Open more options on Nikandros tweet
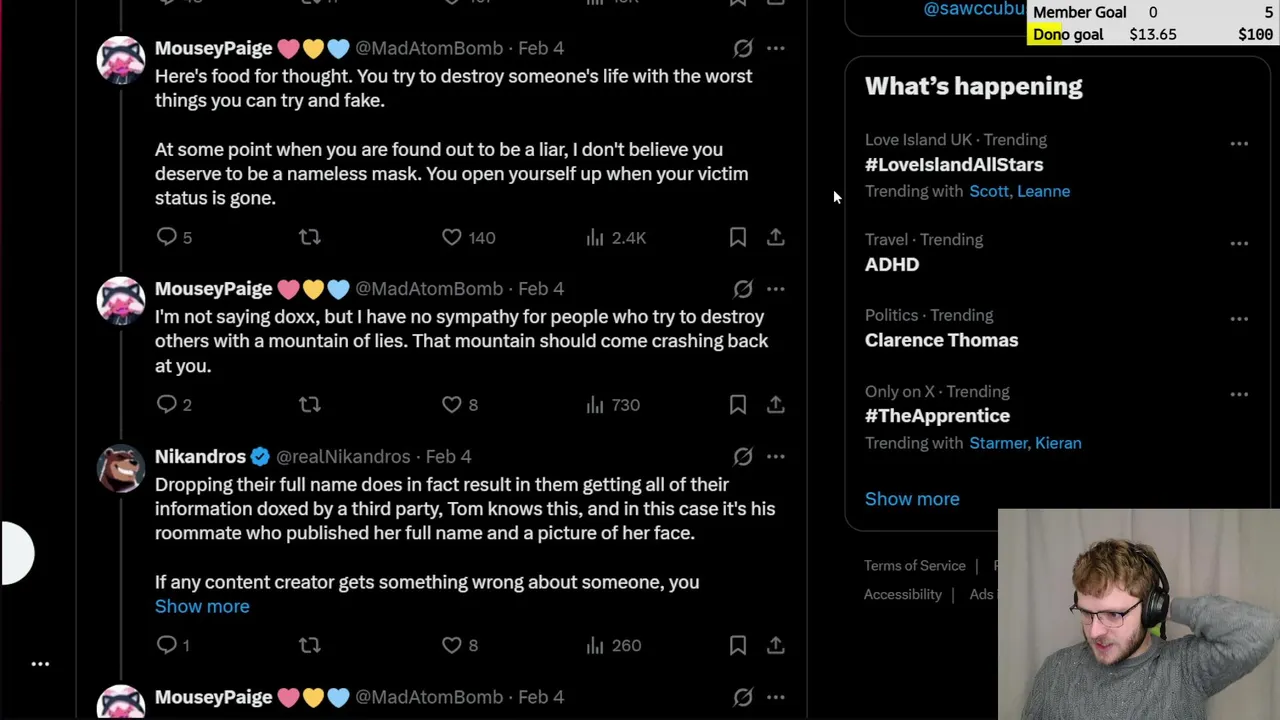Screen dimensions: 1280x720 [x=776, y=456]
